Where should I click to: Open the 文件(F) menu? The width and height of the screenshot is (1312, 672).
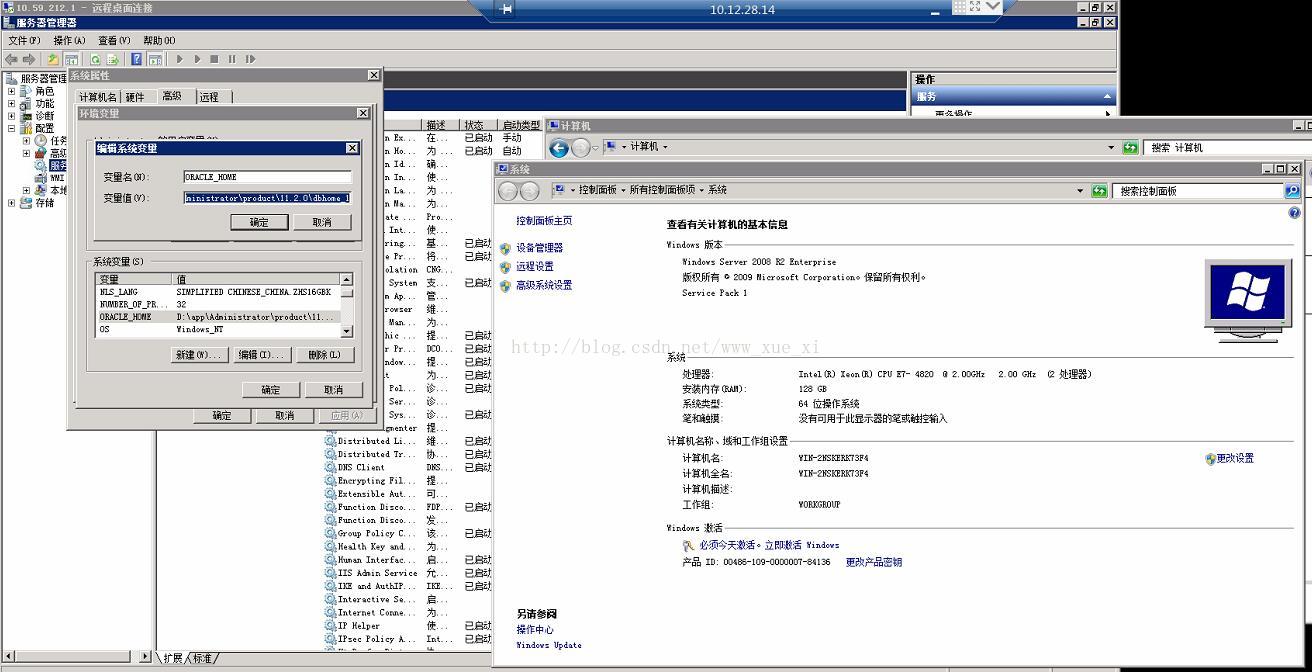point(24,40)
